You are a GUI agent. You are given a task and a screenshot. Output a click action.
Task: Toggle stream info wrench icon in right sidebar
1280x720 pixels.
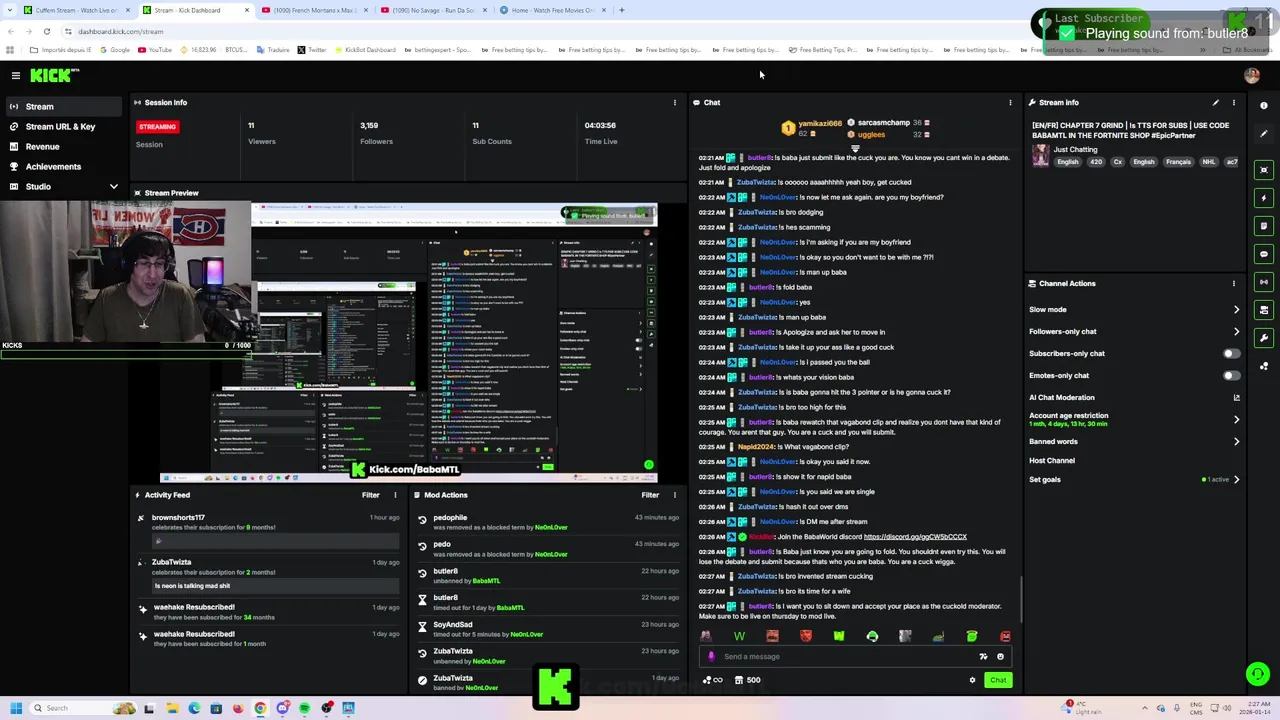pos(1264,337)
